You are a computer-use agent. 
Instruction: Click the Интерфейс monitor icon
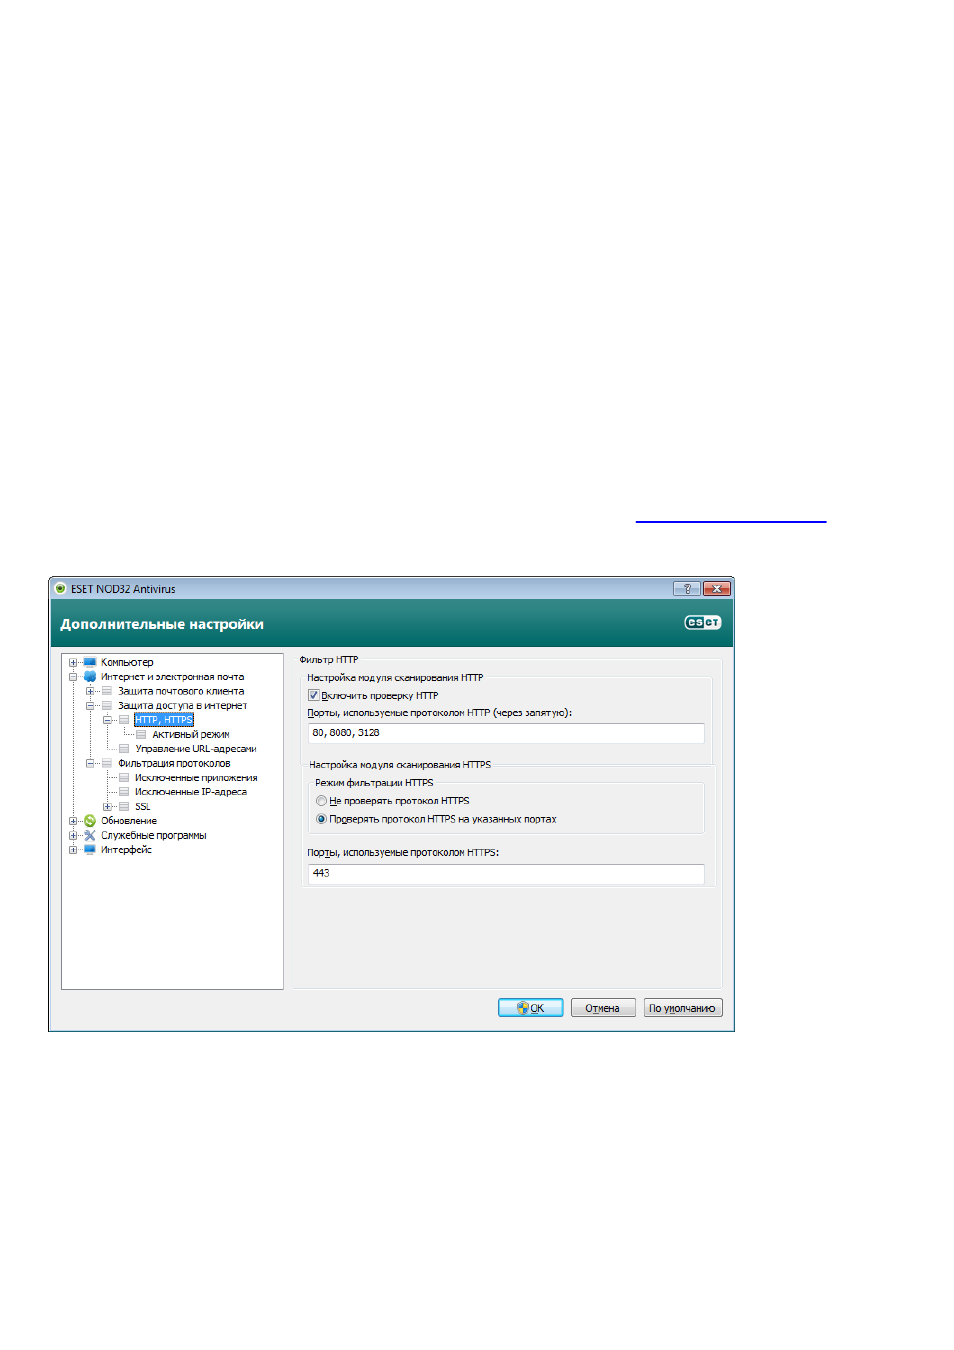pyautogui.click(x=90, y=850)
